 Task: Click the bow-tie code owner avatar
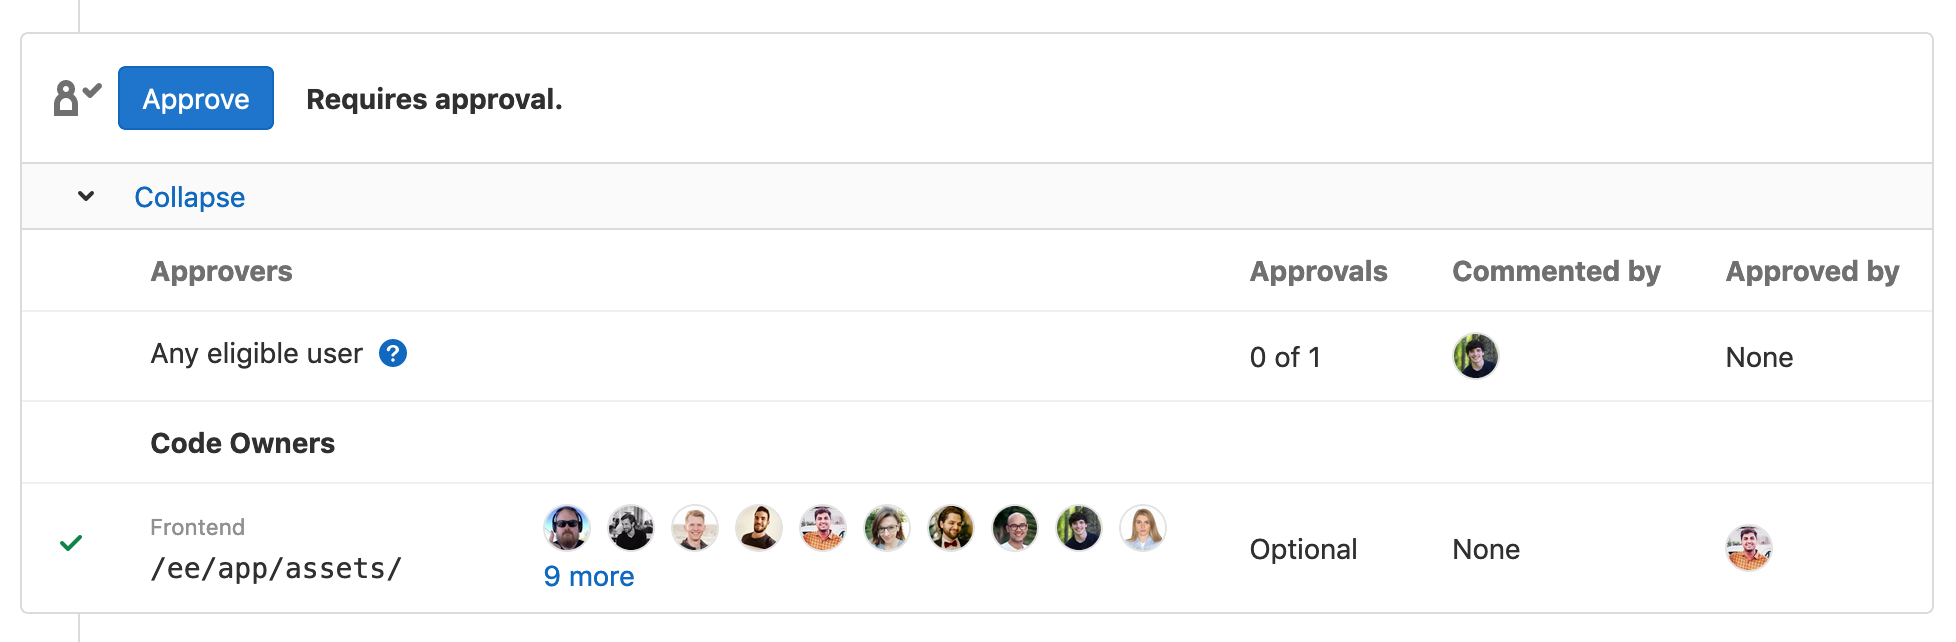[x=951, y=528]
